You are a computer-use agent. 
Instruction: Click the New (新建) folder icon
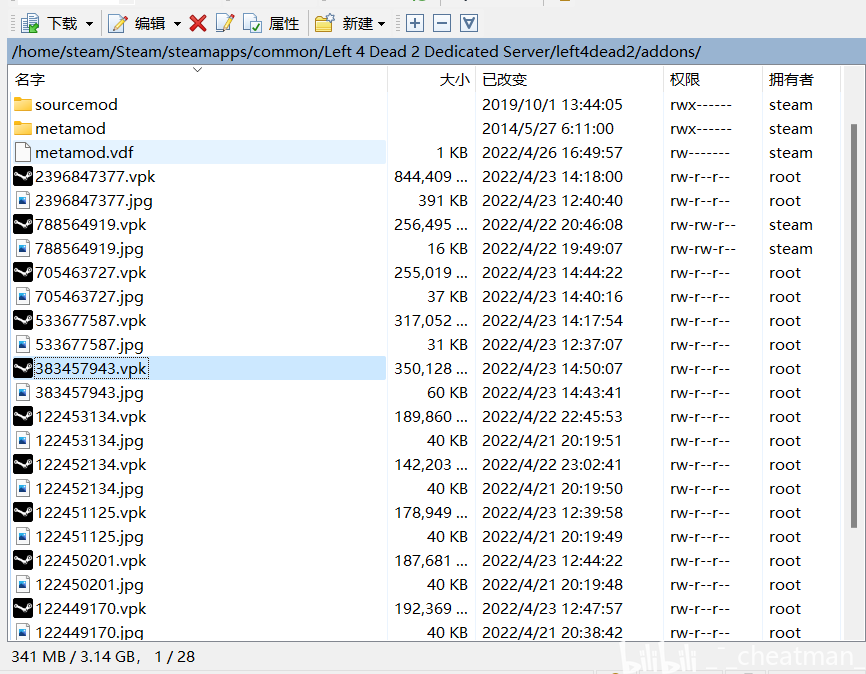(x=325, y=23)
